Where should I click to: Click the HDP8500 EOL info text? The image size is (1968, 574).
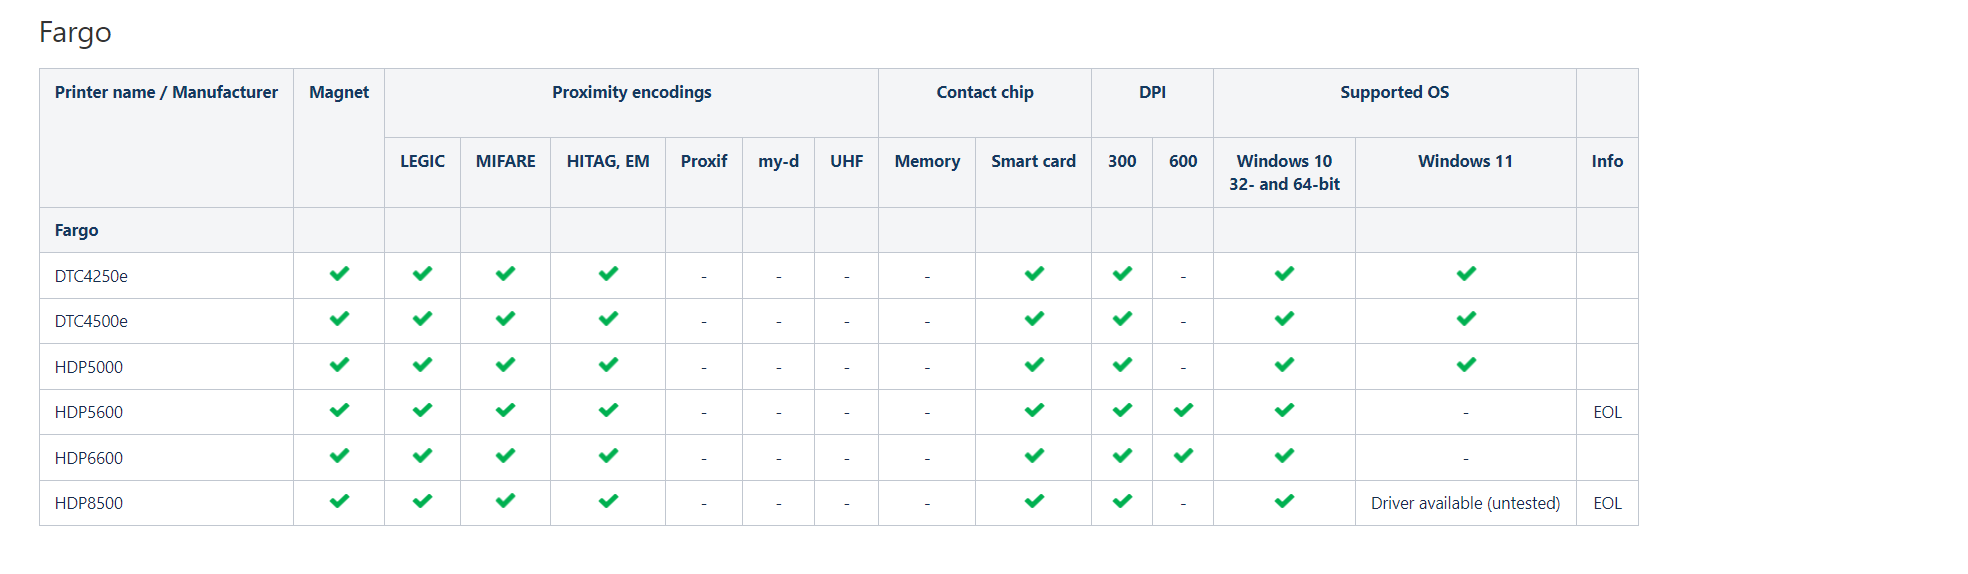pyautogui.click(x=1607, y=503)
